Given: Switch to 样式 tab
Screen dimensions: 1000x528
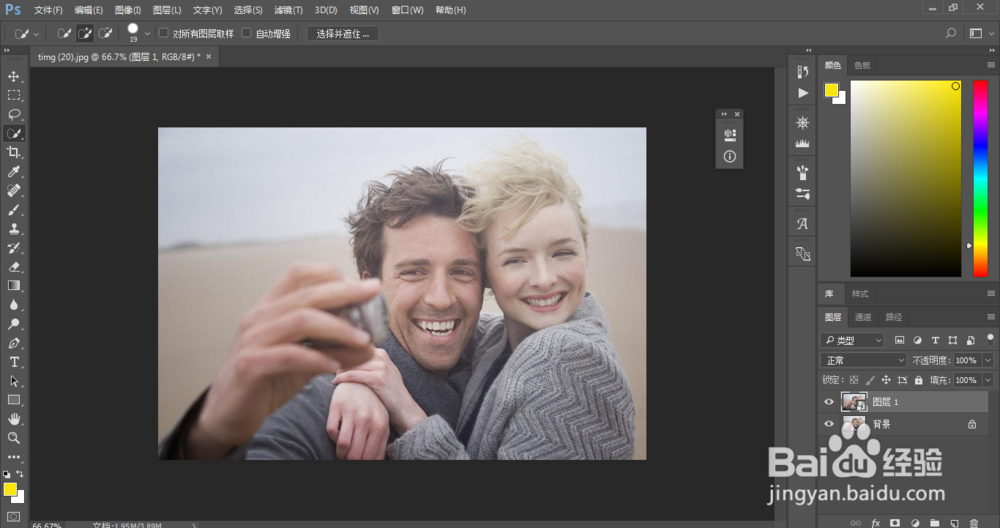Looking at the screenshot, I should coord(860,294).
